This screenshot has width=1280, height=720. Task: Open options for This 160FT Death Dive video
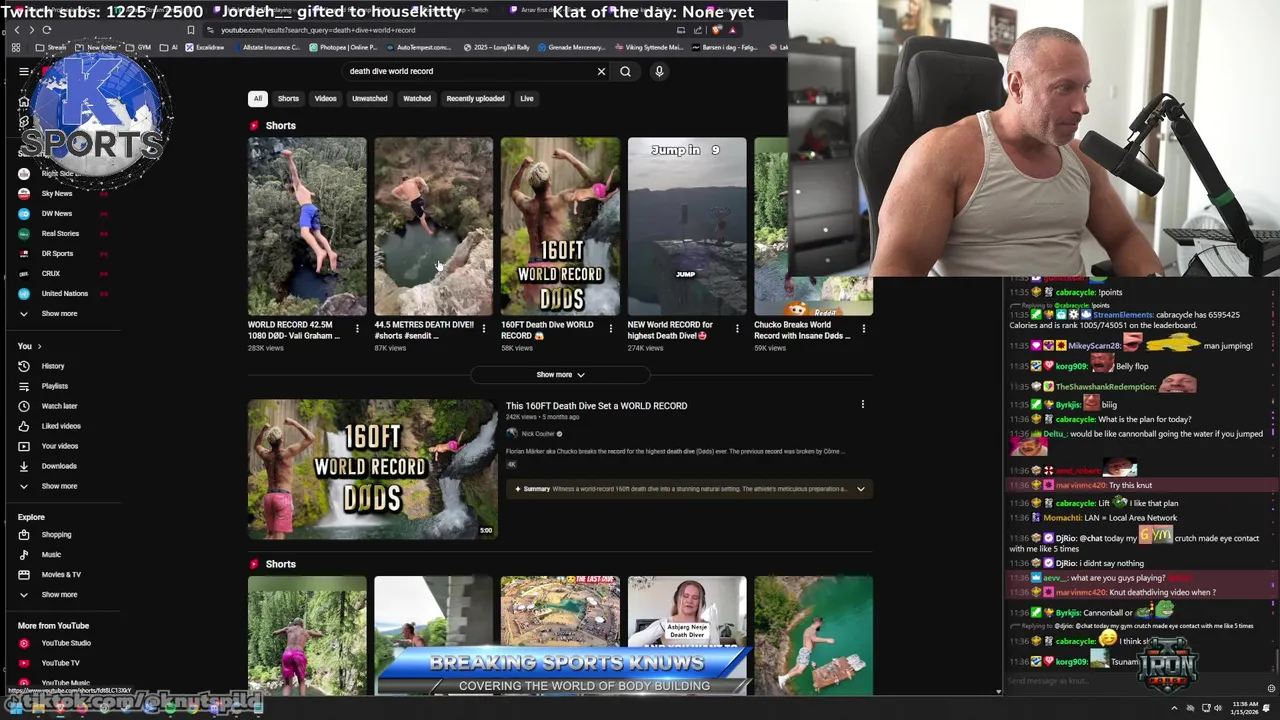(863, 405)
